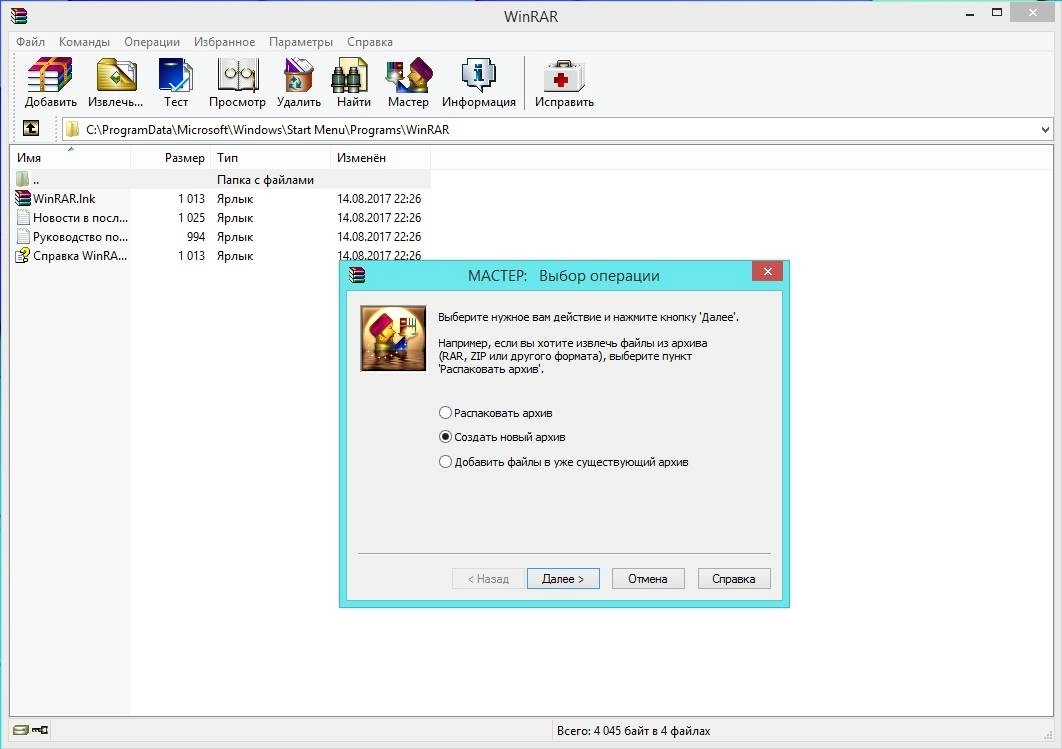Image resolution: width=1062 pixels, height=749 pixels.
Task: Click books icon in wizard dialog title
Action: click(357, 275)
